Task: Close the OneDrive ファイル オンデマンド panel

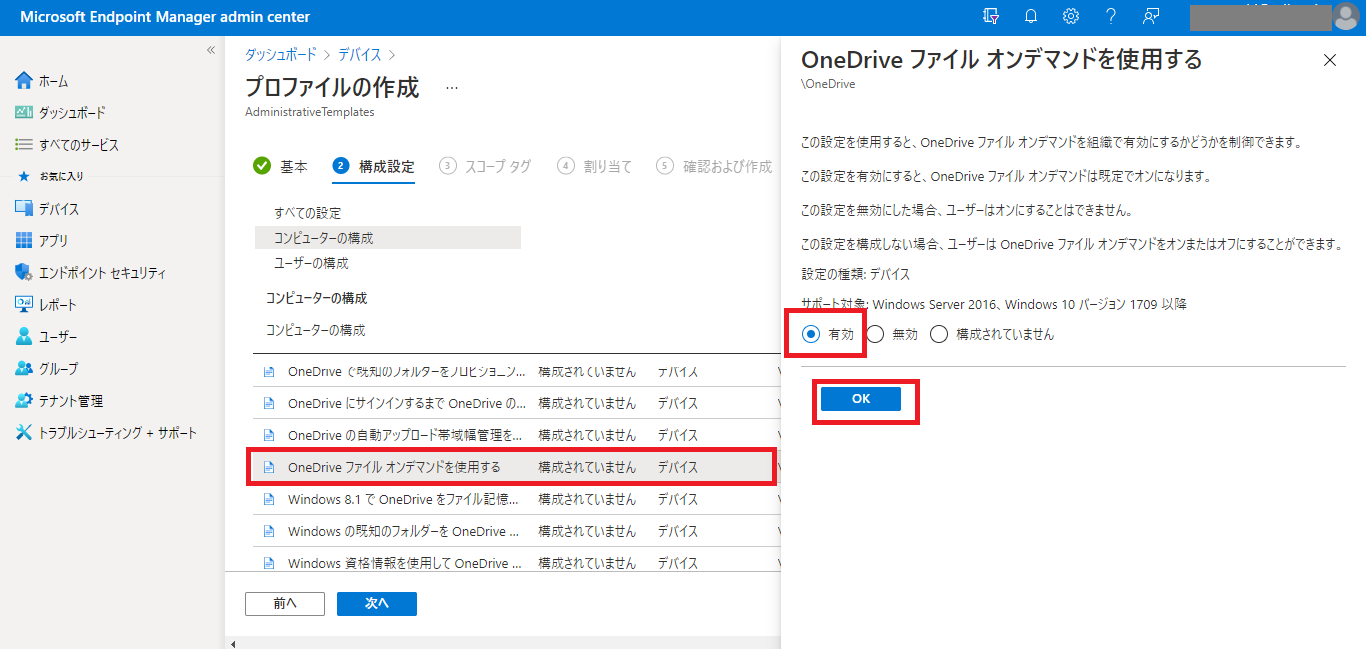Action: tap(1330, 60)
